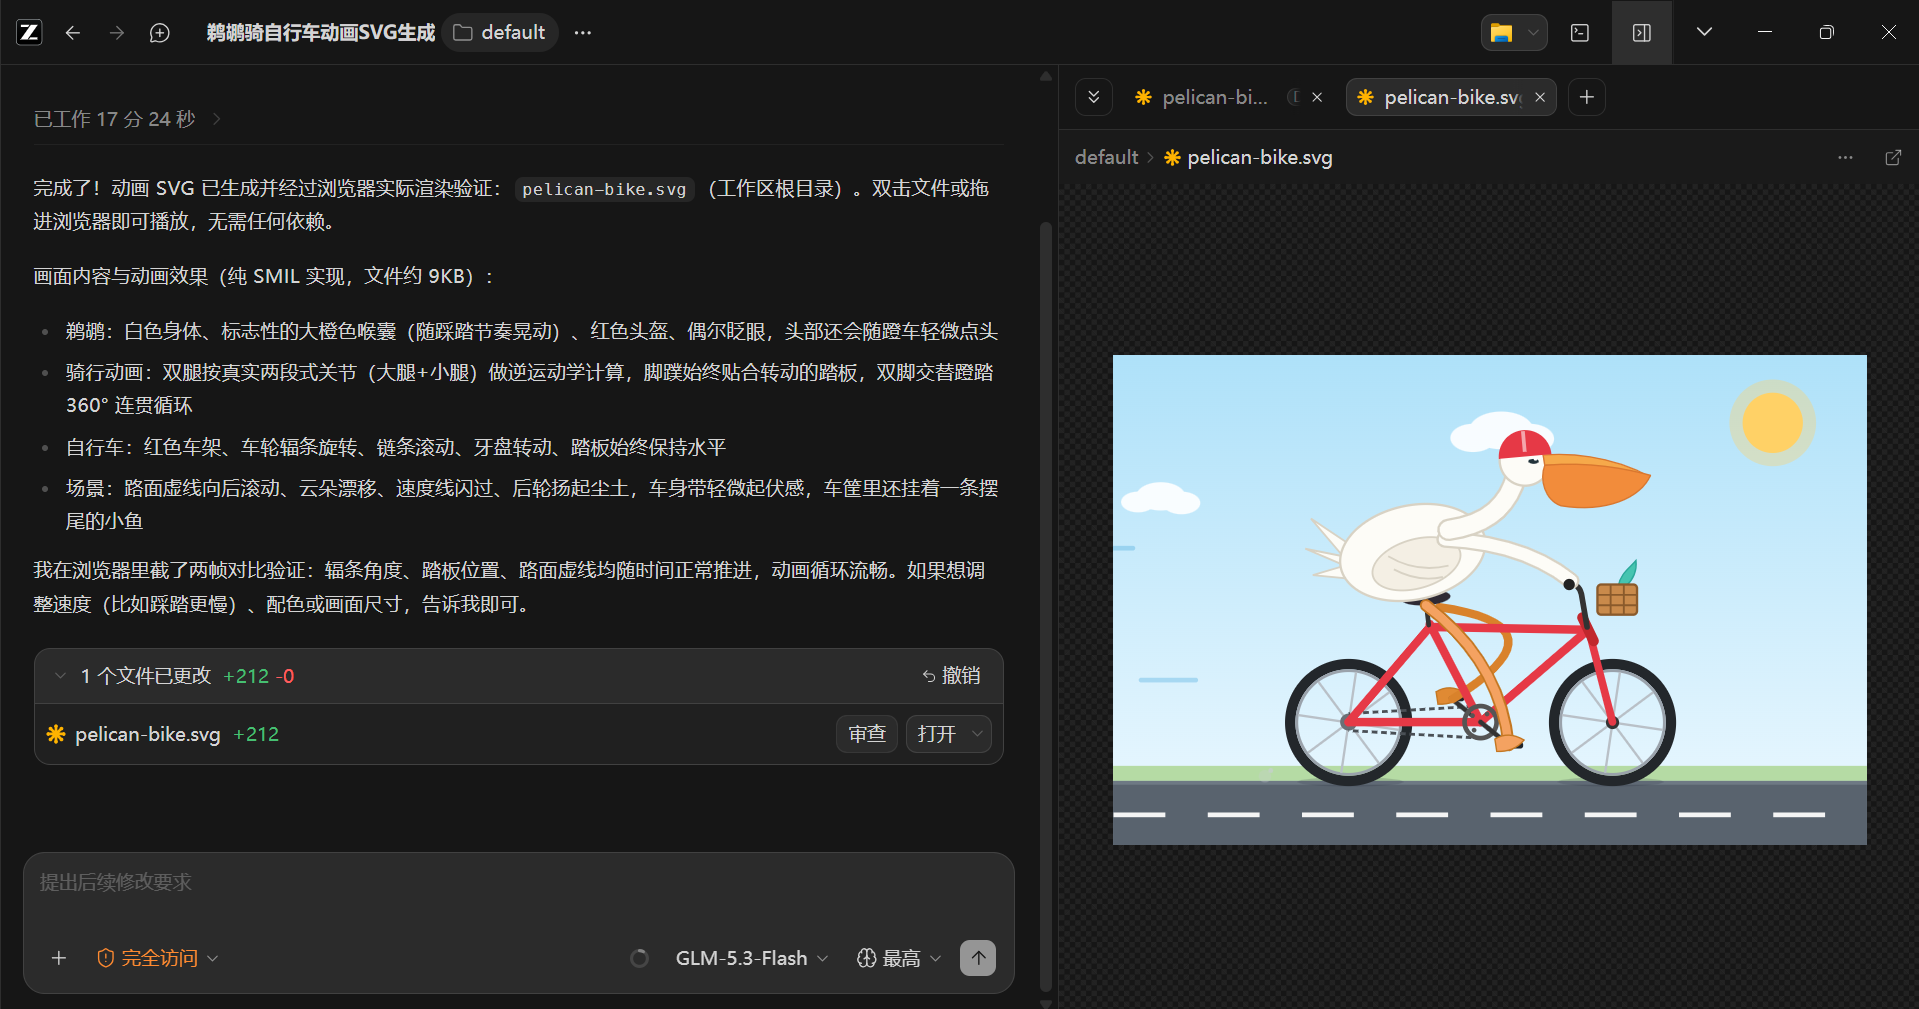Viewport: 1919px width, 1009px height.
Task: Select the default workspace folder chip
Action: pos(499,33)
